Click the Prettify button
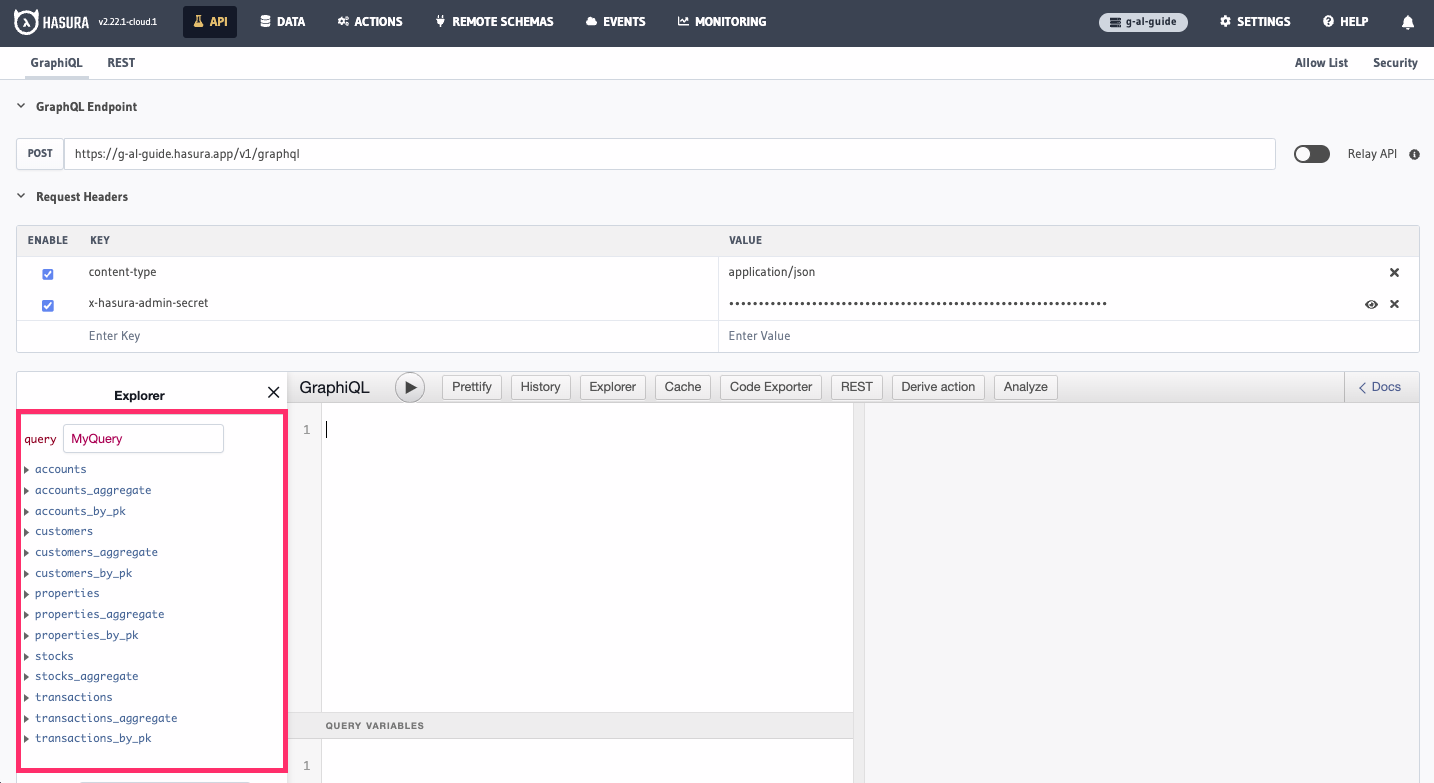The width and height of the screenshot is (1434, 783). 471,387
